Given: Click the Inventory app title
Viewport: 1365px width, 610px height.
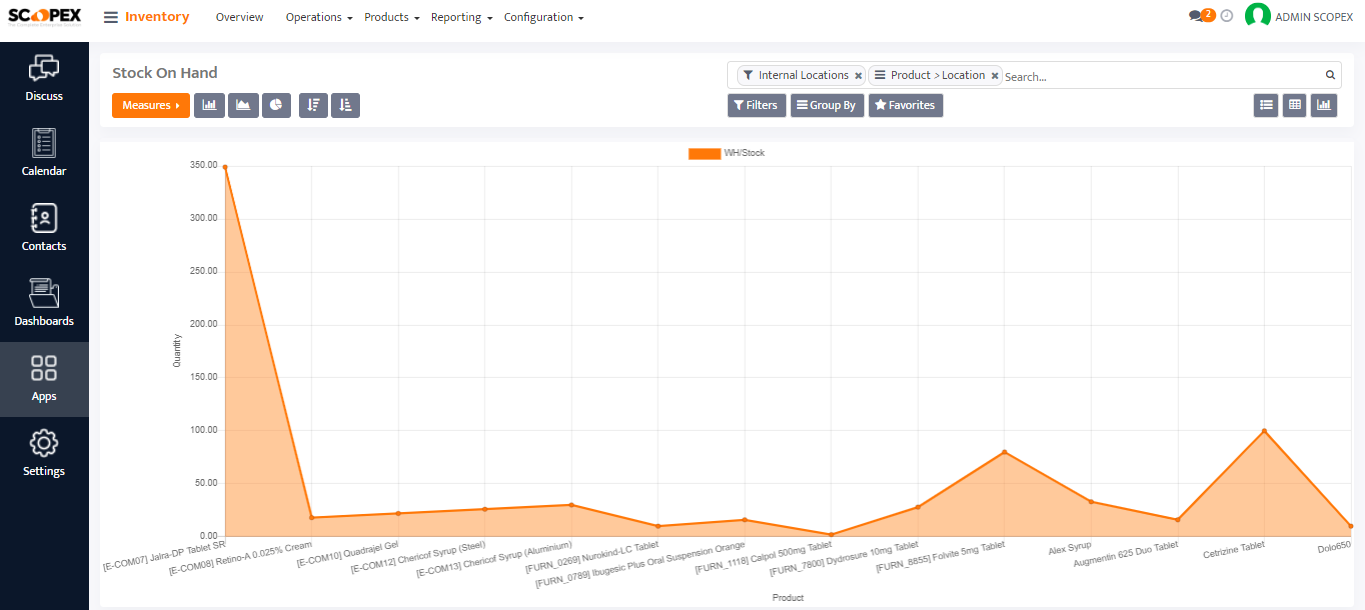Looking at the screenshot, I should tap(157, 17).
